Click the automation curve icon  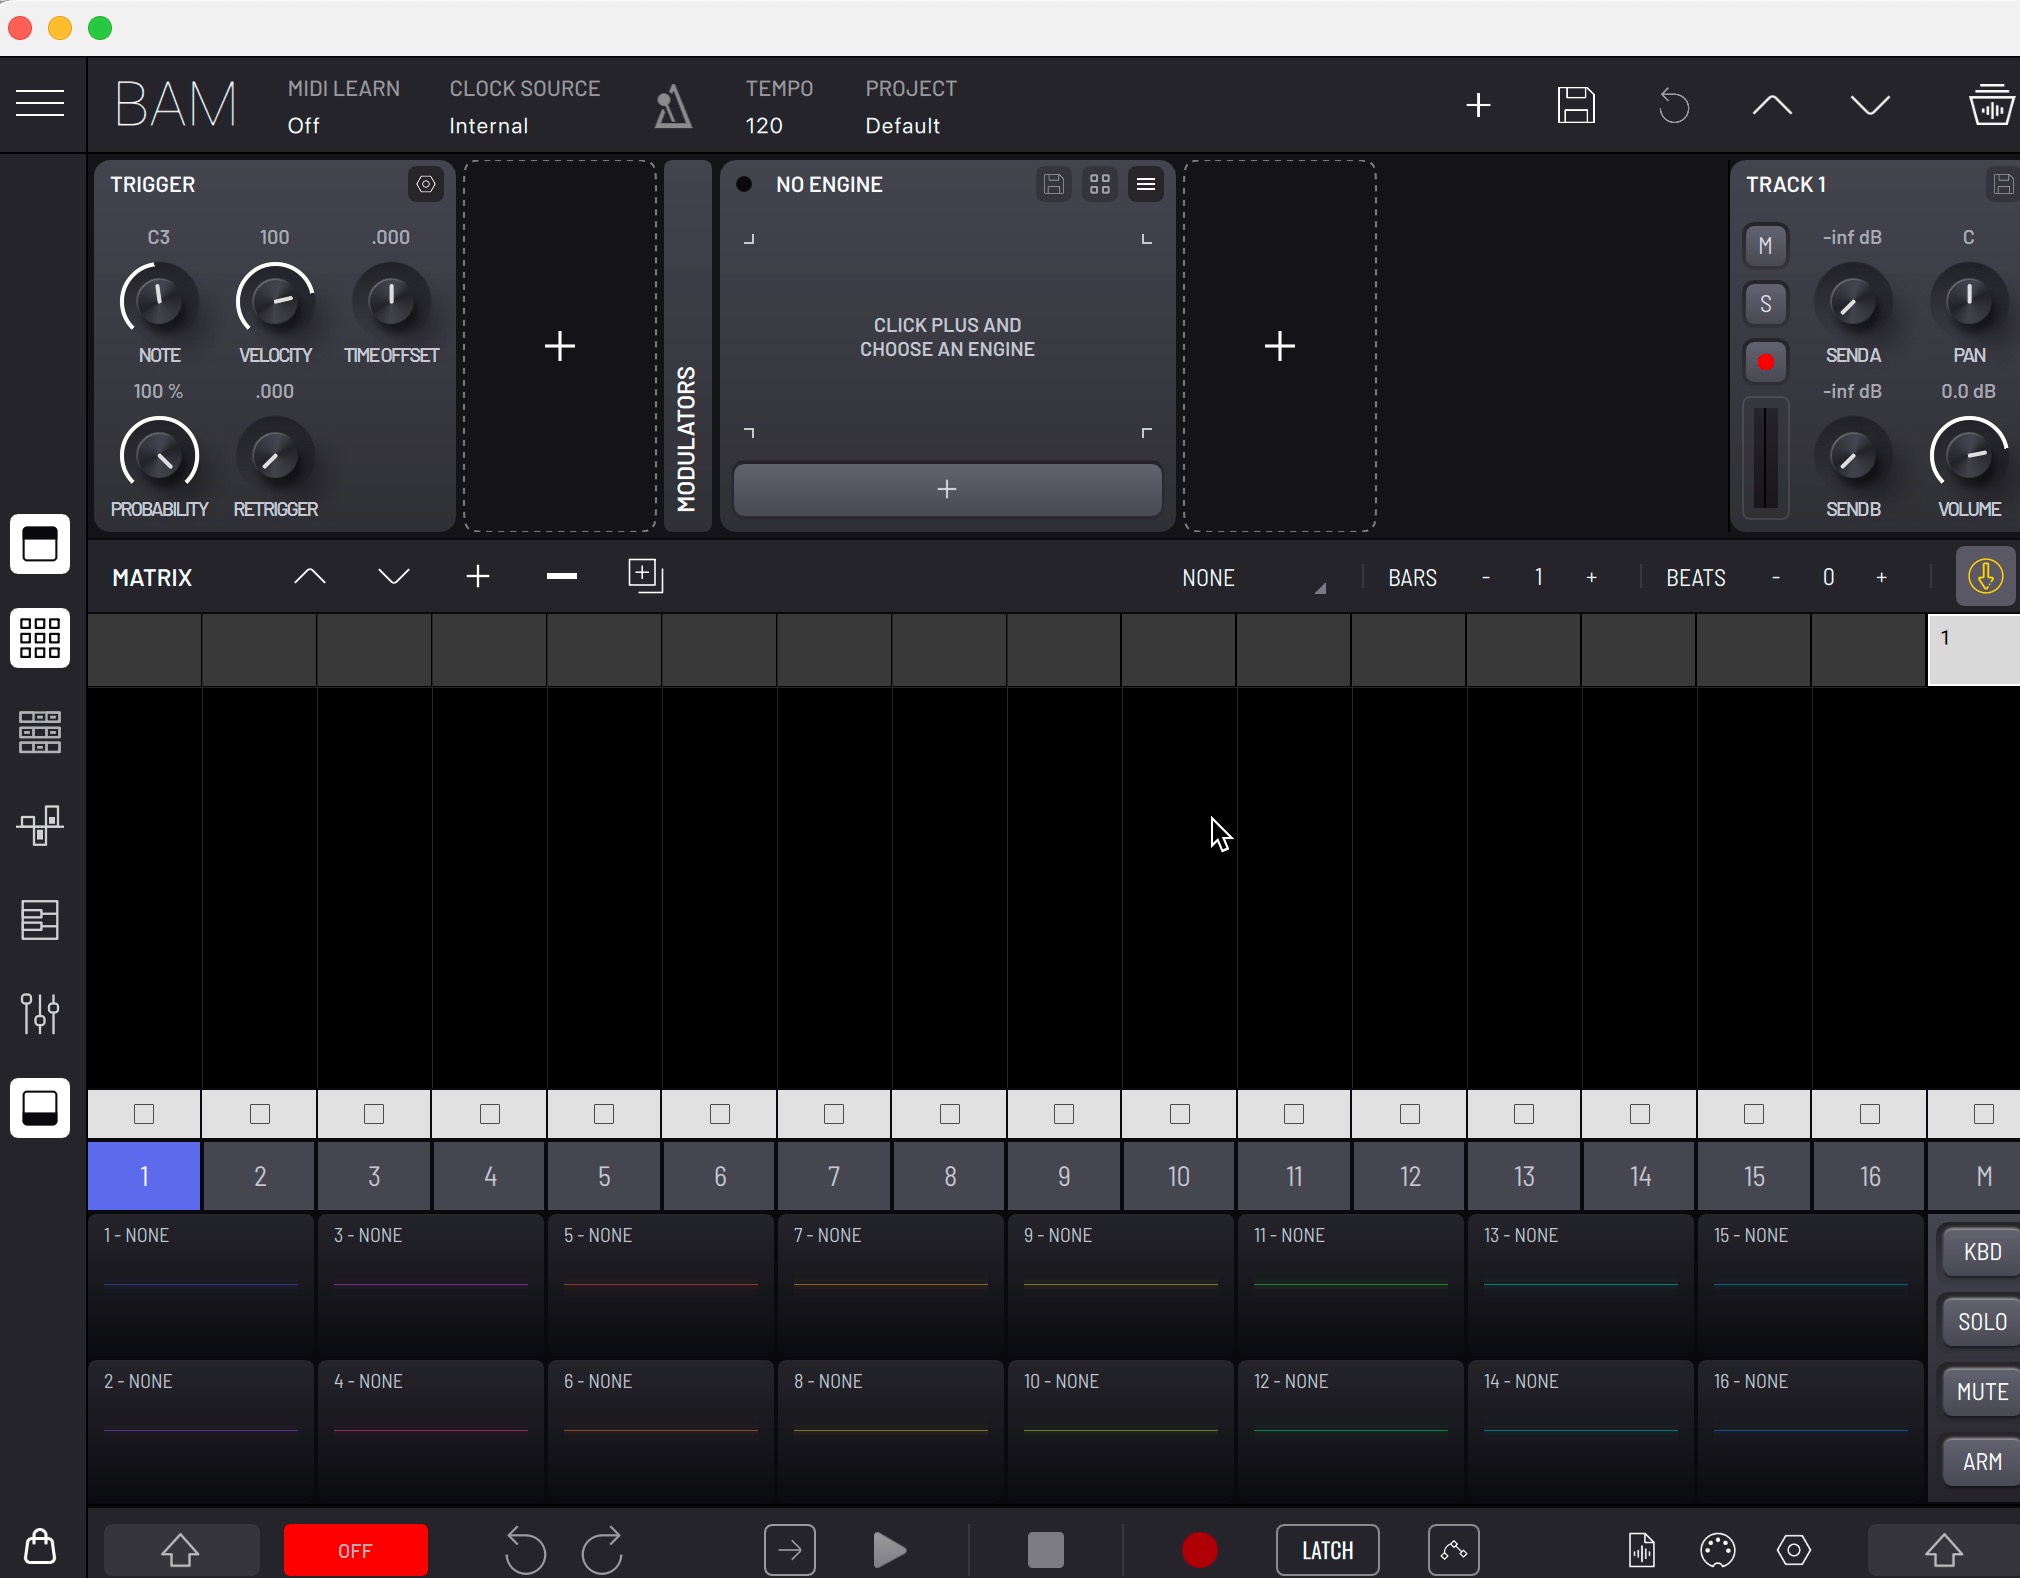tap(1454, 1550)
